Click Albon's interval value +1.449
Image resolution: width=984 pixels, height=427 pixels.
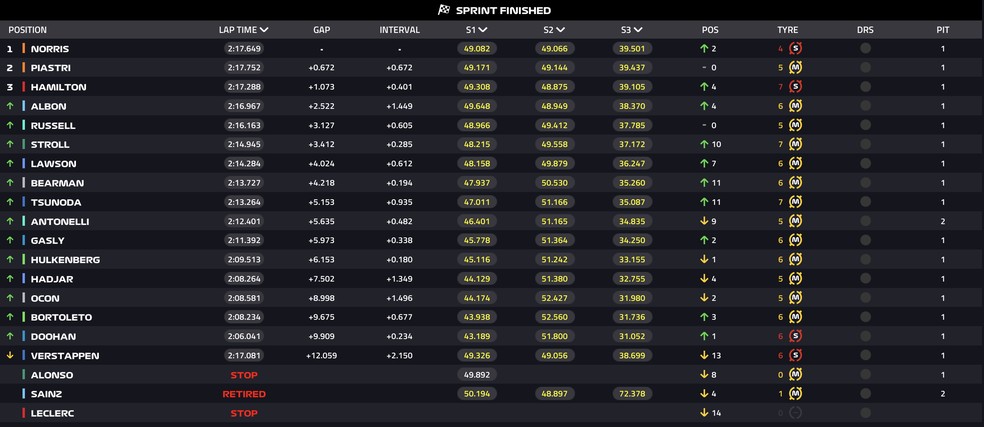coord(399,106)
